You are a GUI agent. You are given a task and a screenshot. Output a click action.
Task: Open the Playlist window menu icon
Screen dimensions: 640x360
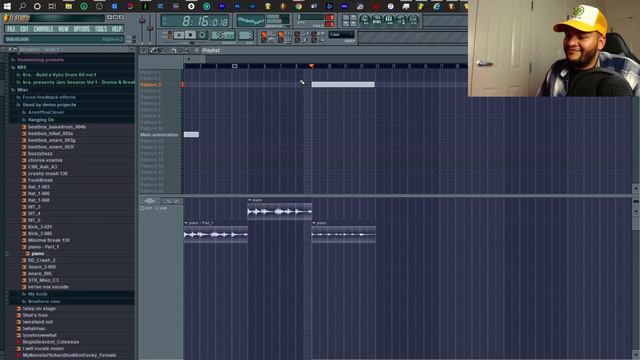point(143,50)
